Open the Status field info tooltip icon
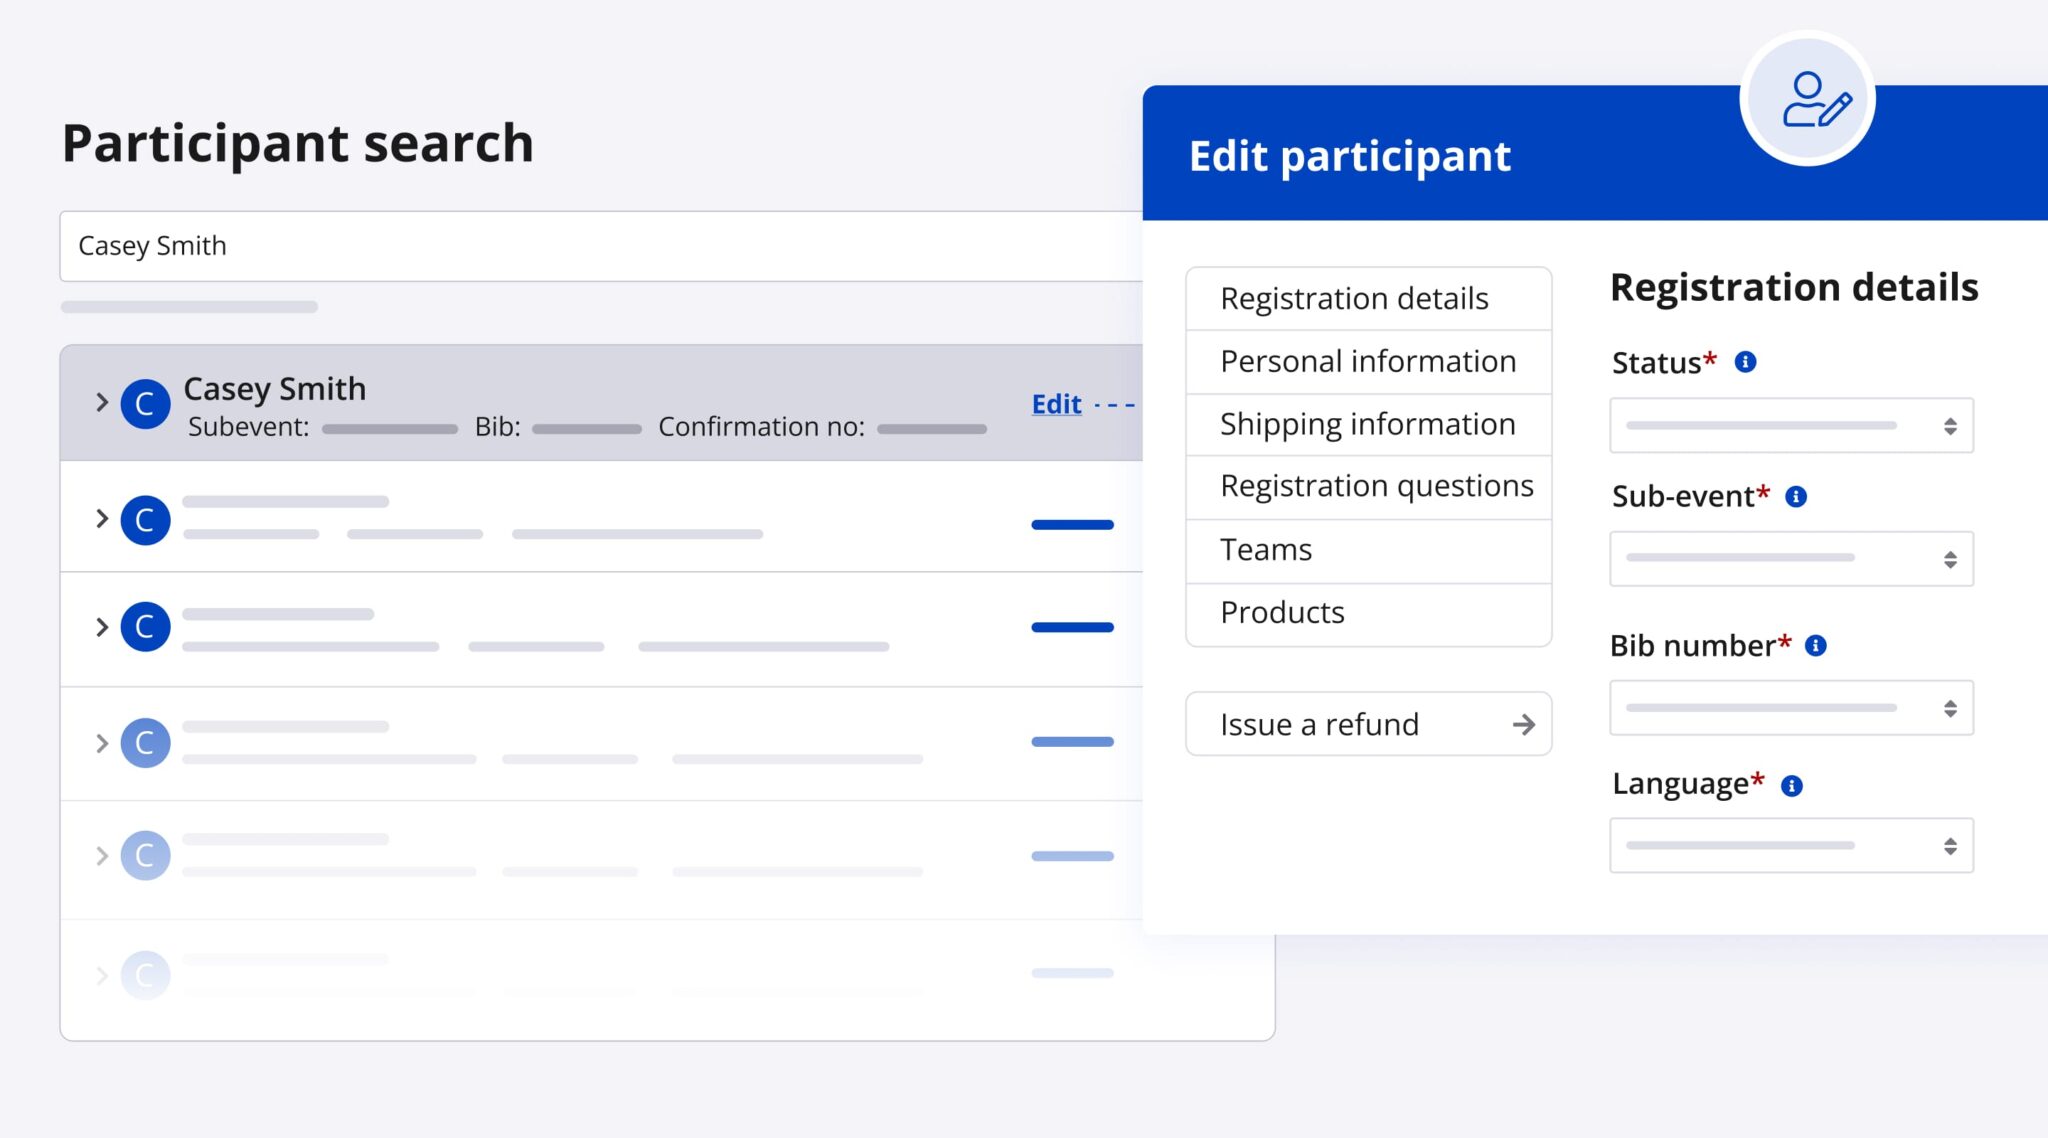 pyautogui.click(x=1745, y=362)
